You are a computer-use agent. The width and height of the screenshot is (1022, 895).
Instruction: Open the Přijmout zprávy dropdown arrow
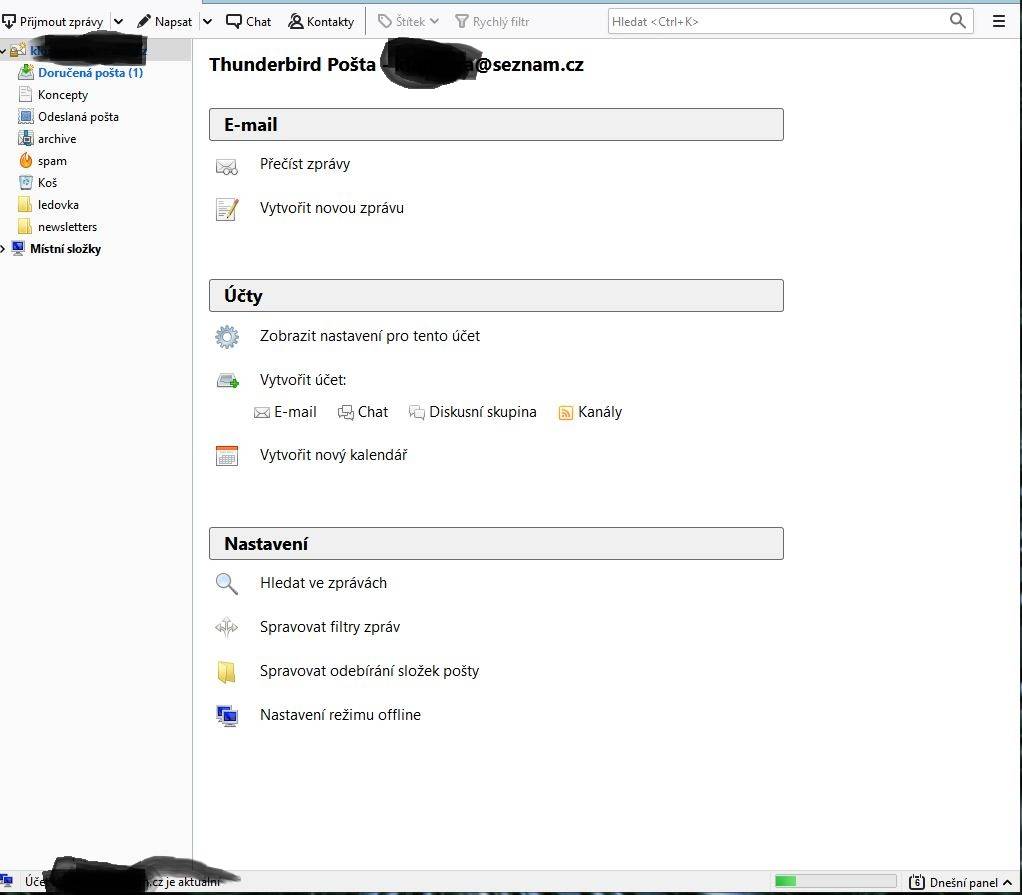[118, 22]
